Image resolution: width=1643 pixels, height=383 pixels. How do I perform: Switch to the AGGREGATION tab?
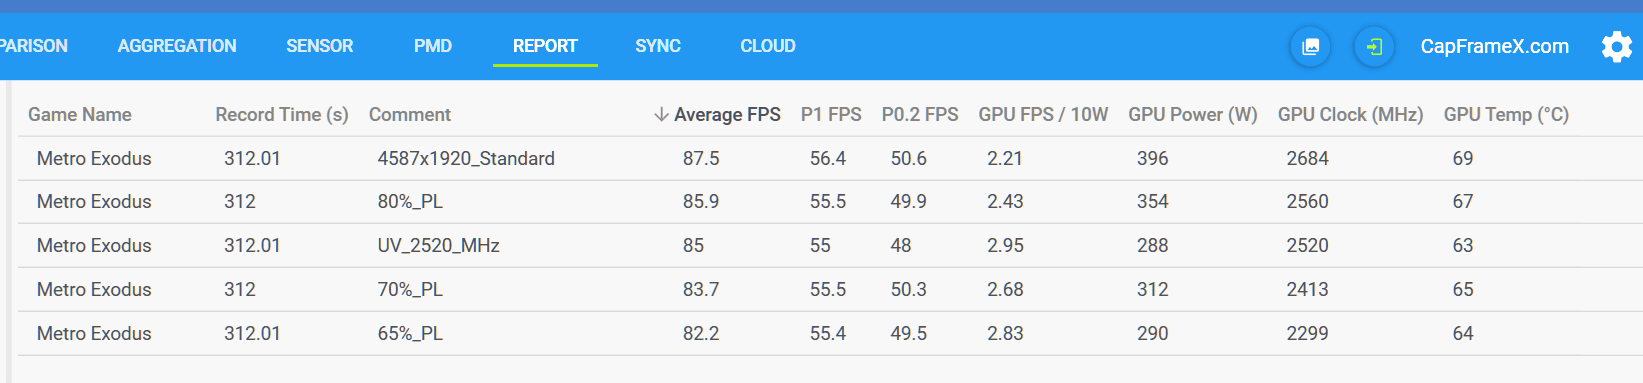177,46
